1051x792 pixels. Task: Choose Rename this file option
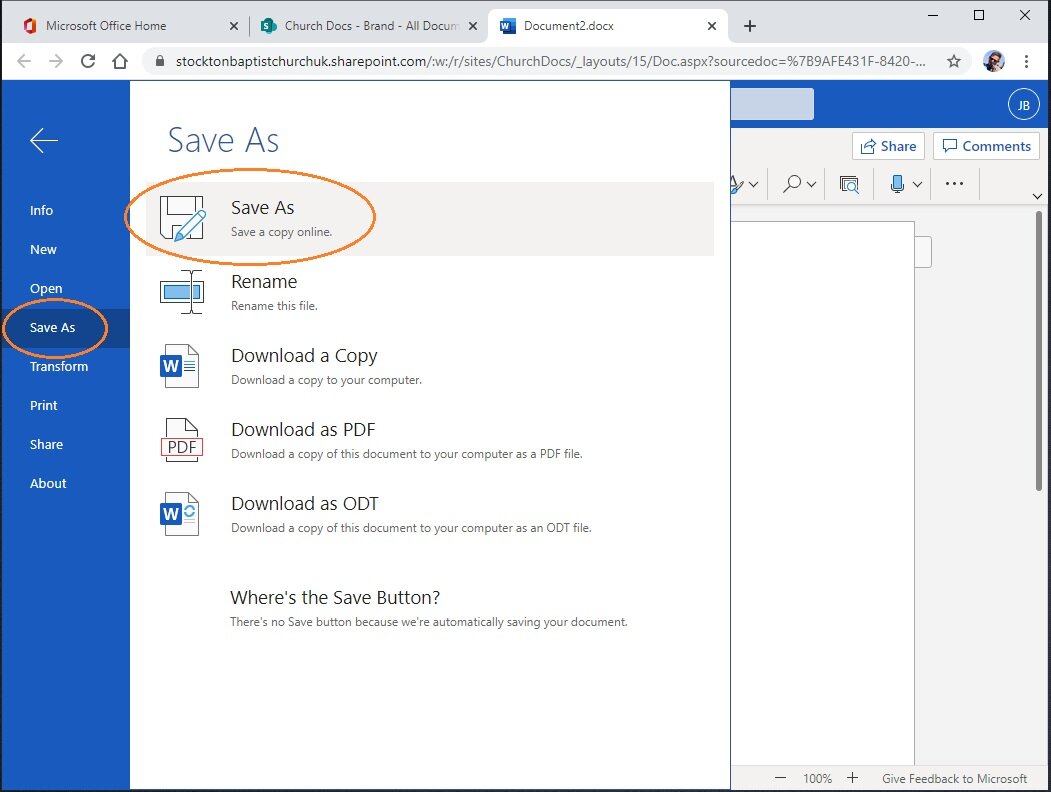pyautogui.click(x=430, y=292)
